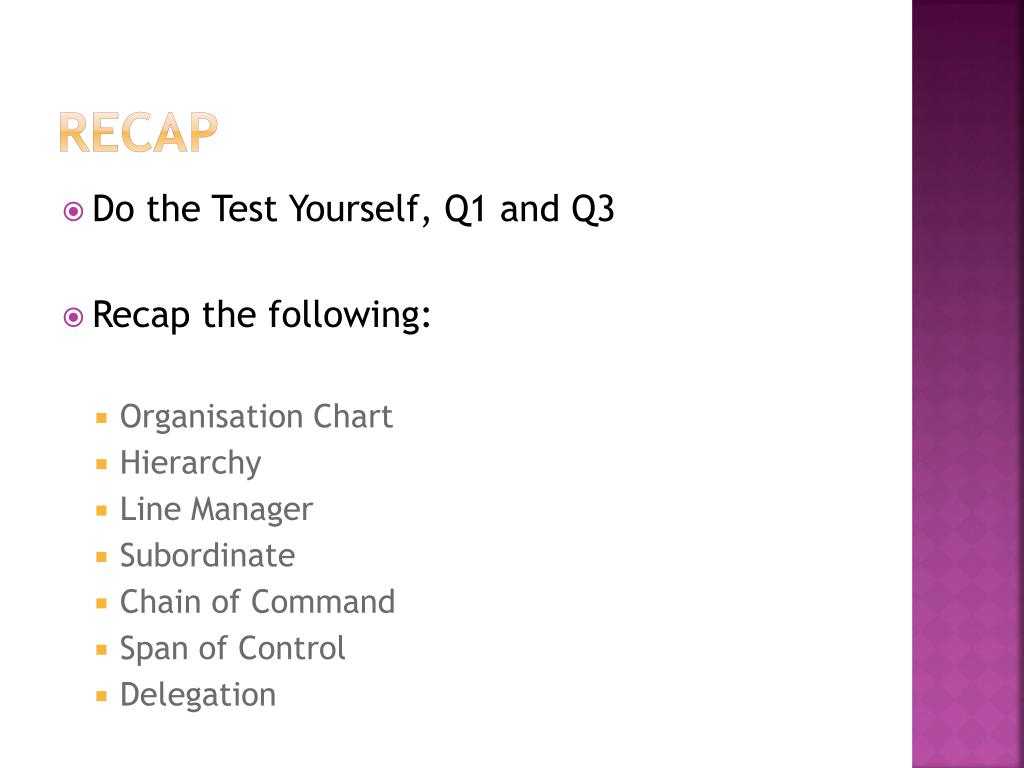Image resolution: width=1024 pixels, height=768 pixels.
Task: Select the 'Hierarchy' list item
Action: 190,464
